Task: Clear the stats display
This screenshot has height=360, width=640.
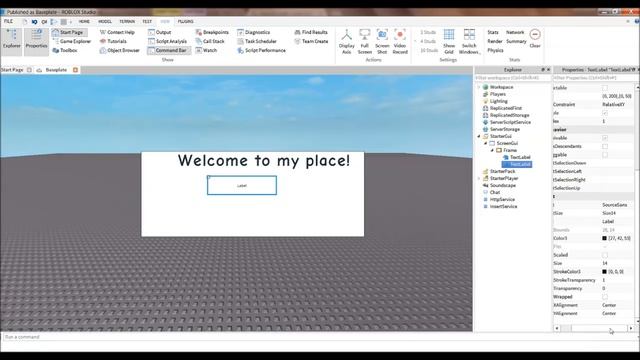Action: [x=535, y=39]
